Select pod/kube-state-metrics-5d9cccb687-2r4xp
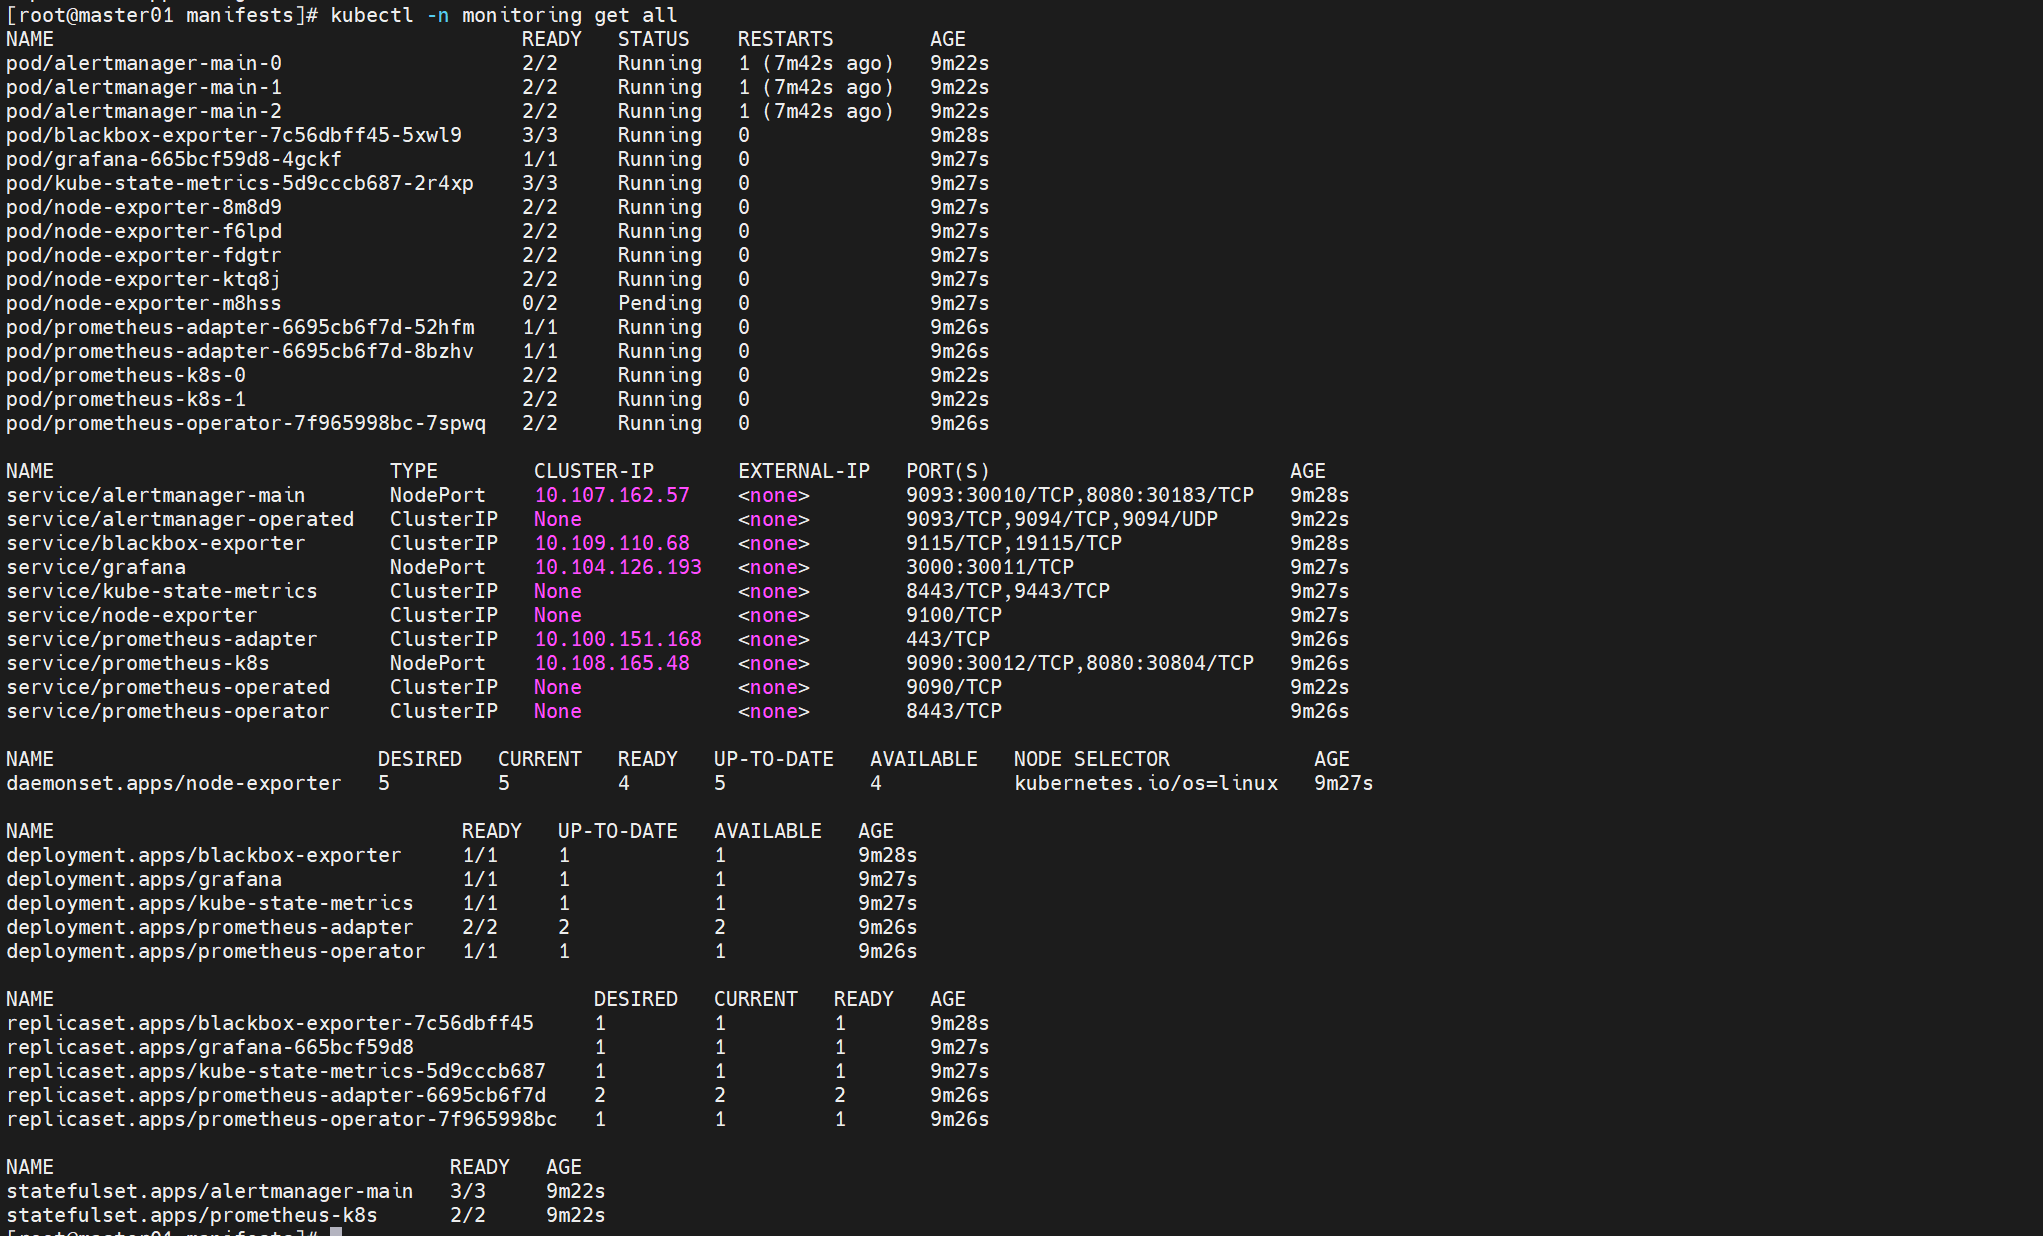2043x1236 pixels. pyautogui.click(x=240, y=183)
